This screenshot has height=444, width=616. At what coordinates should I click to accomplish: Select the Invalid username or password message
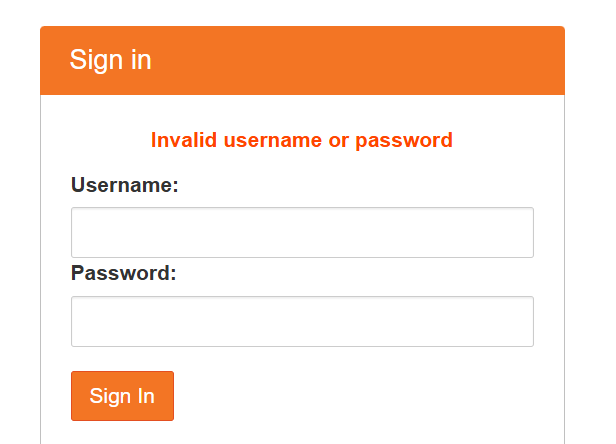click(302, 140)
